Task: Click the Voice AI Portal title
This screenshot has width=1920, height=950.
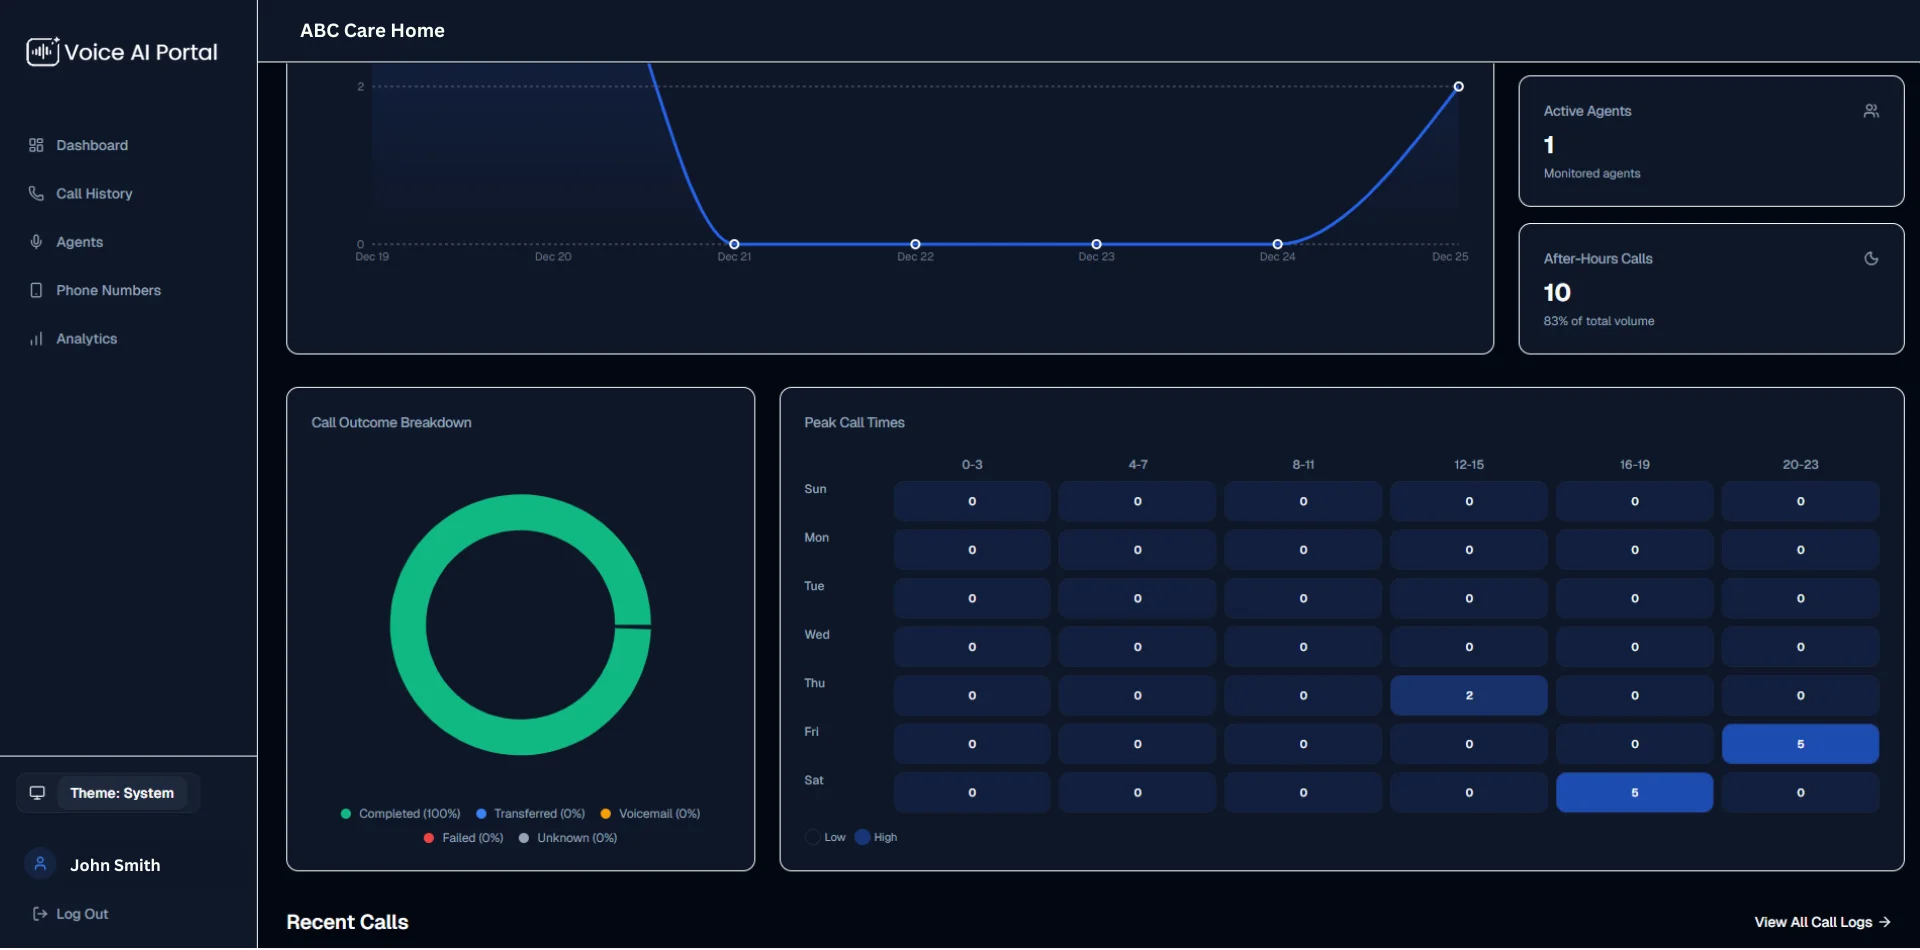Action: click(141, 52)
